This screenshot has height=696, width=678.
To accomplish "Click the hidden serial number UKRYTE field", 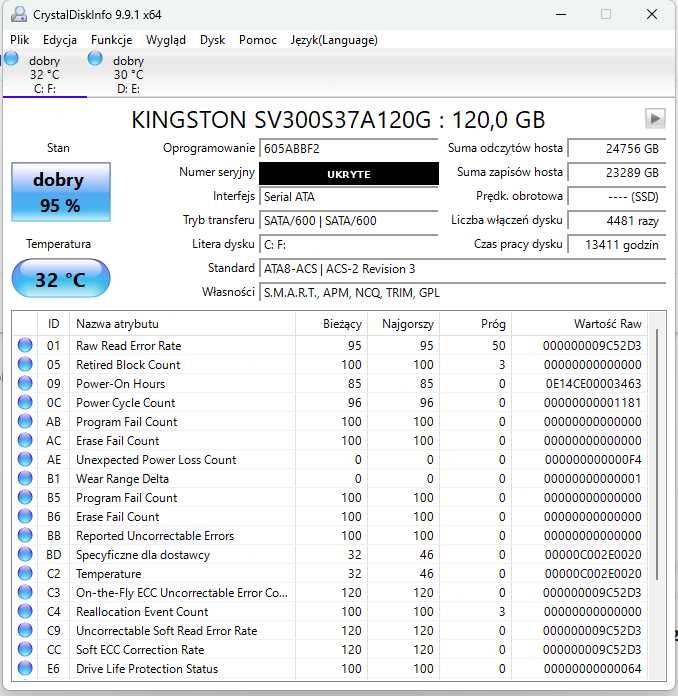I will click(349, 174).
